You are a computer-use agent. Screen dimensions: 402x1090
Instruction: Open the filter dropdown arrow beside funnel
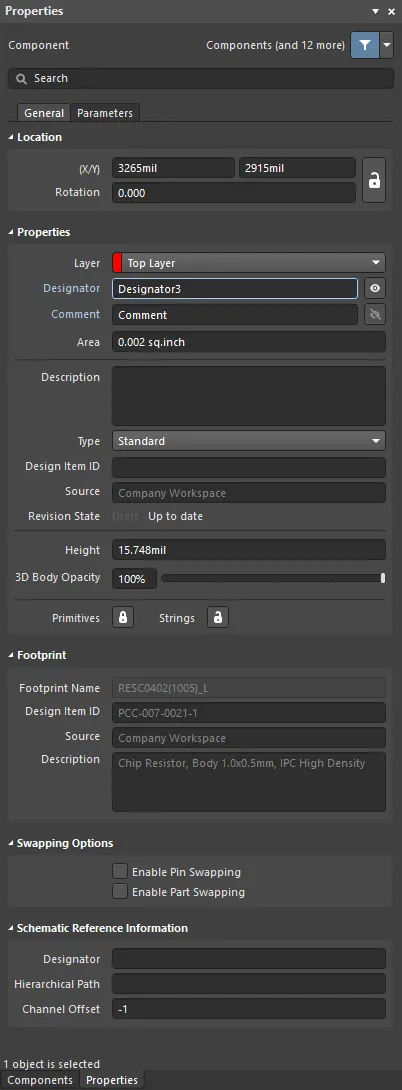click(387, 45)
